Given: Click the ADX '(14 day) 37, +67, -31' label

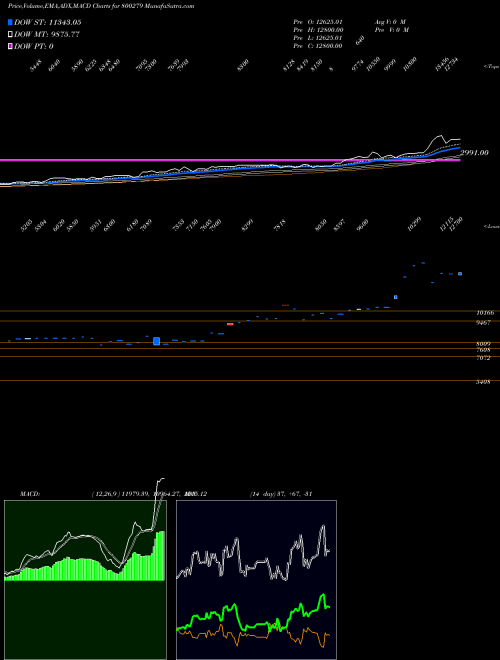Looking at the screenshot, I should coord(281,494).
